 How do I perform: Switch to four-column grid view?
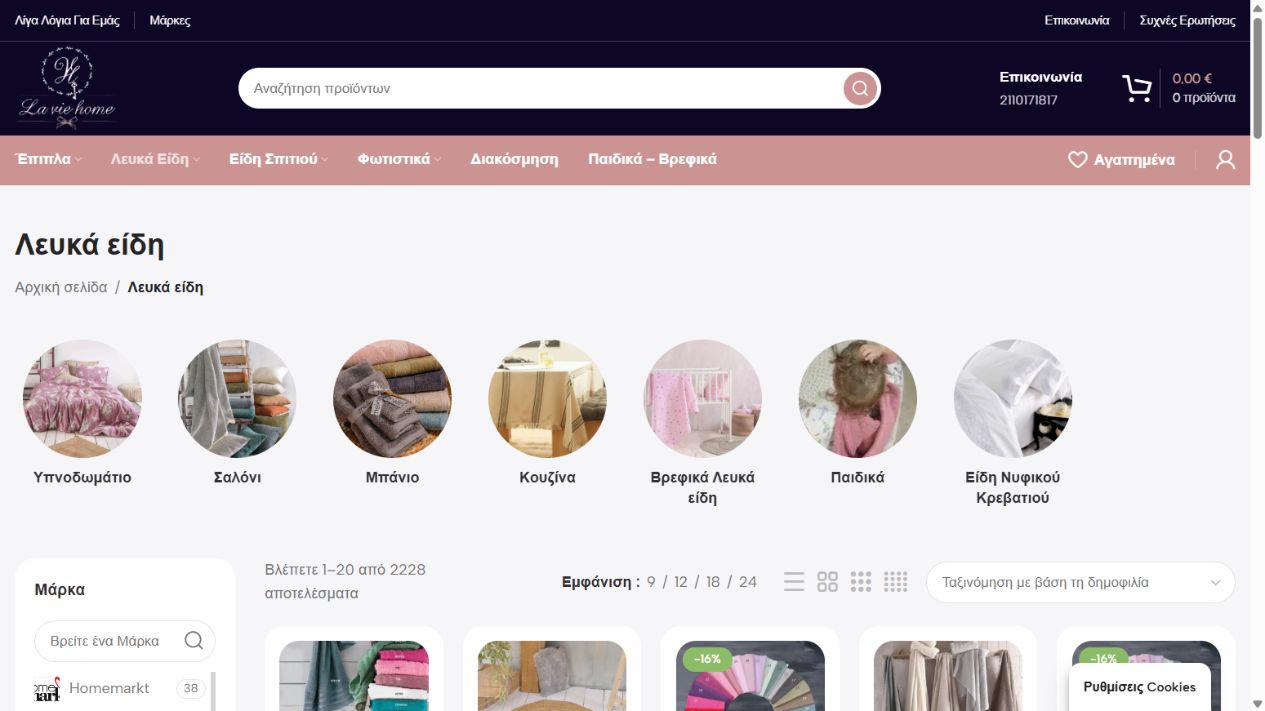[x=896, y=582]
